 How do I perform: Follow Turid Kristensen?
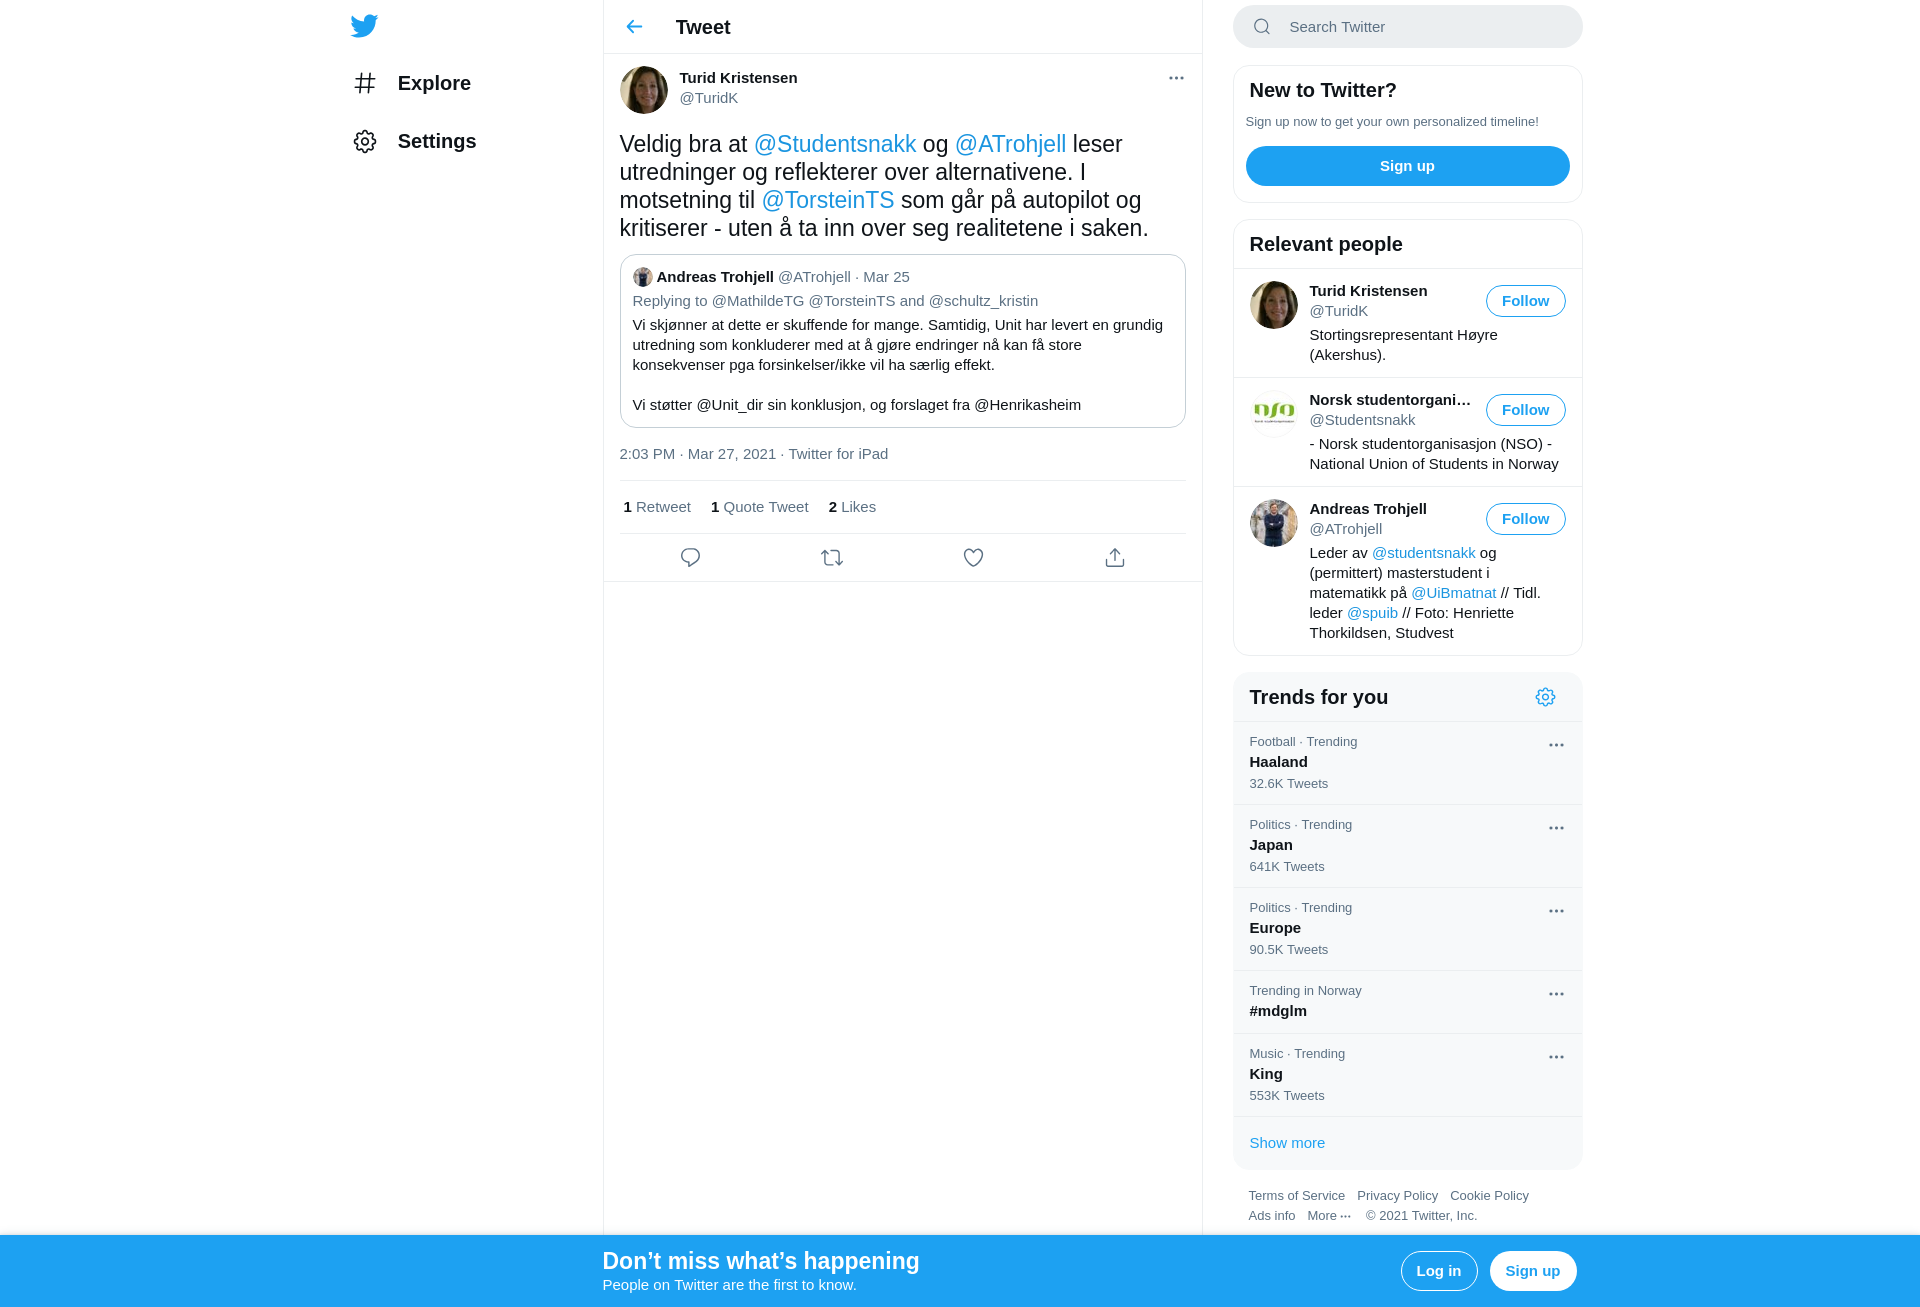click(1525, 301)
